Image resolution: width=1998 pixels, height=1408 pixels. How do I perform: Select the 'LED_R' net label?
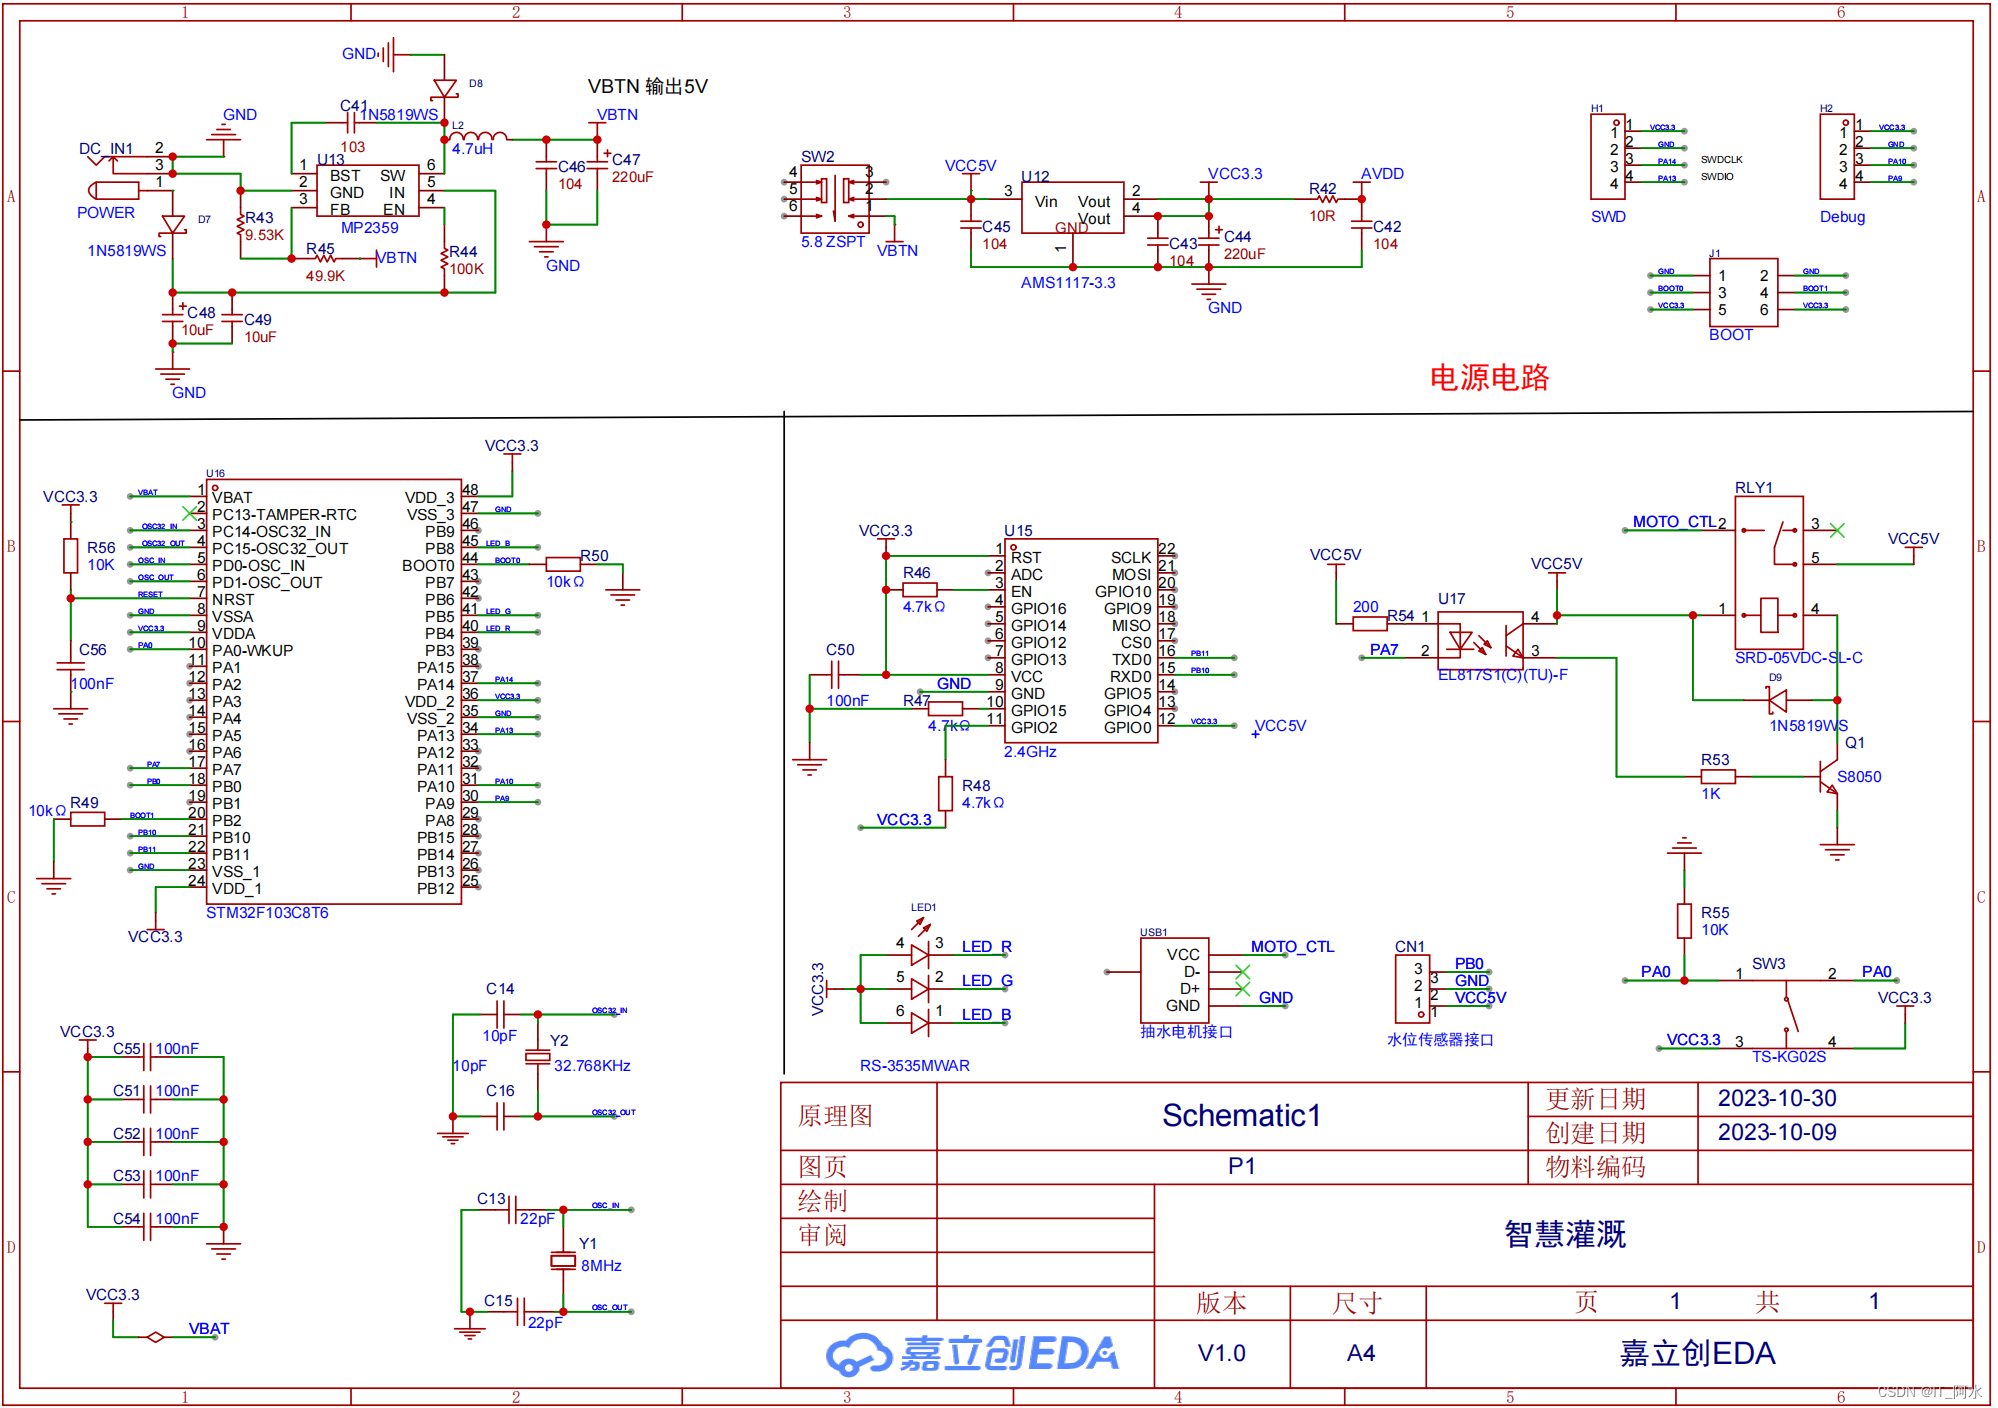[x=986, y=947]
